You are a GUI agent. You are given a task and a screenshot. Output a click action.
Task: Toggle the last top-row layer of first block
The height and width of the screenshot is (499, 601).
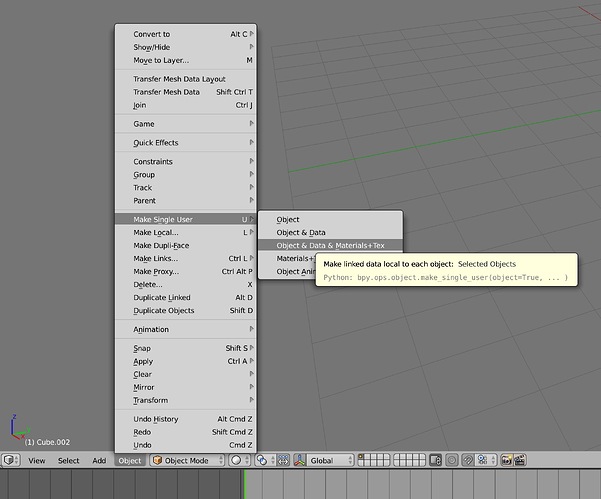click(x=386, y=457)
